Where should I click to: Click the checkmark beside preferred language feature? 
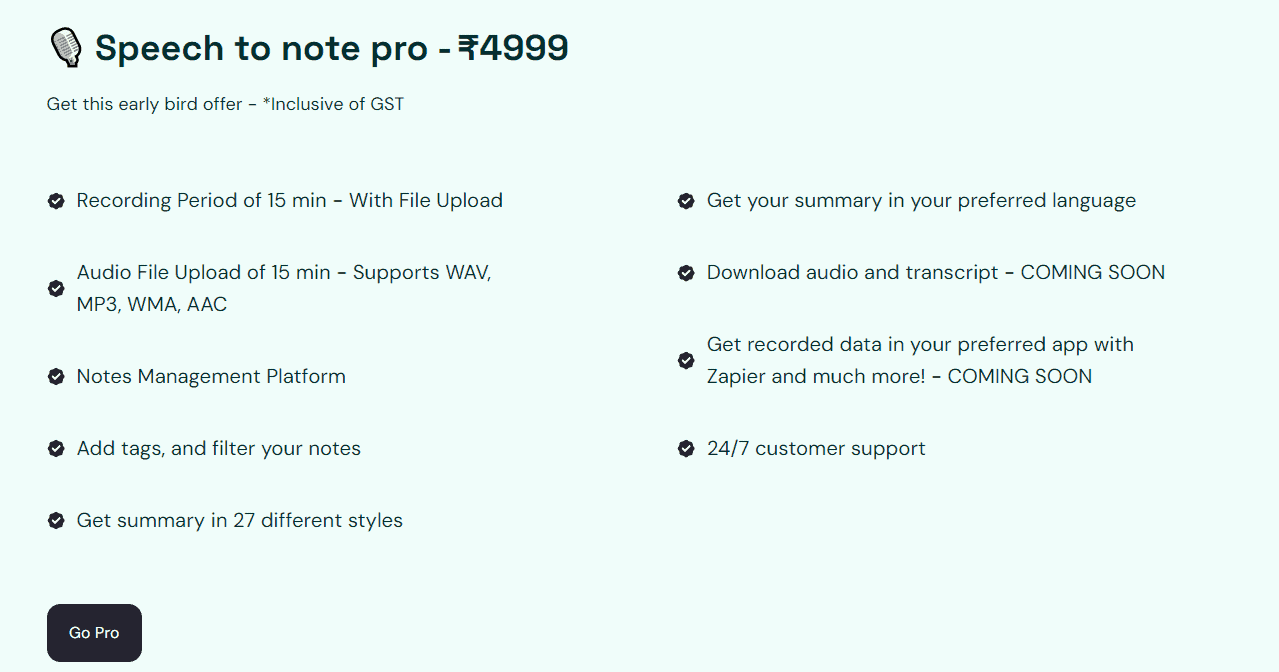point(686,200)
